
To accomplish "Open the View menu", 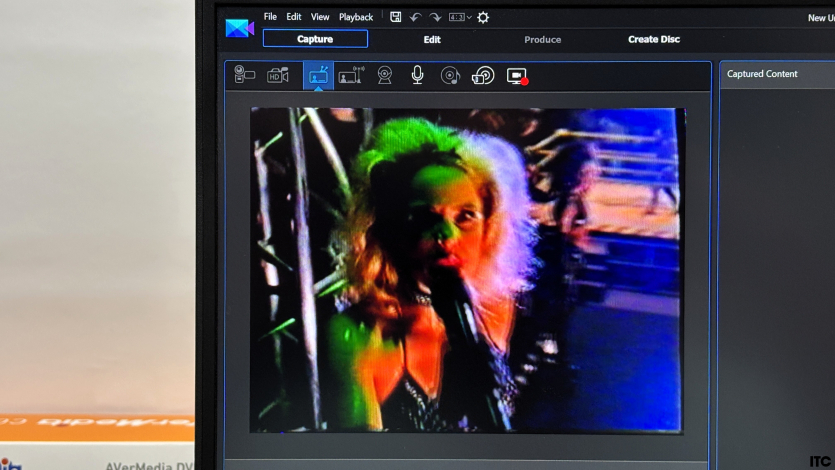I will [320, 17].
